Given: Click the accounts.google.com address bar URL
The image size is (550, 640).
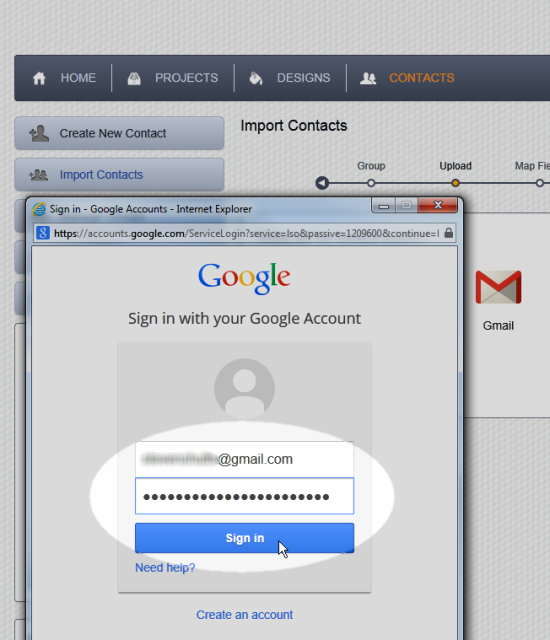Looking at the screenshot, I should coord(246,233).
